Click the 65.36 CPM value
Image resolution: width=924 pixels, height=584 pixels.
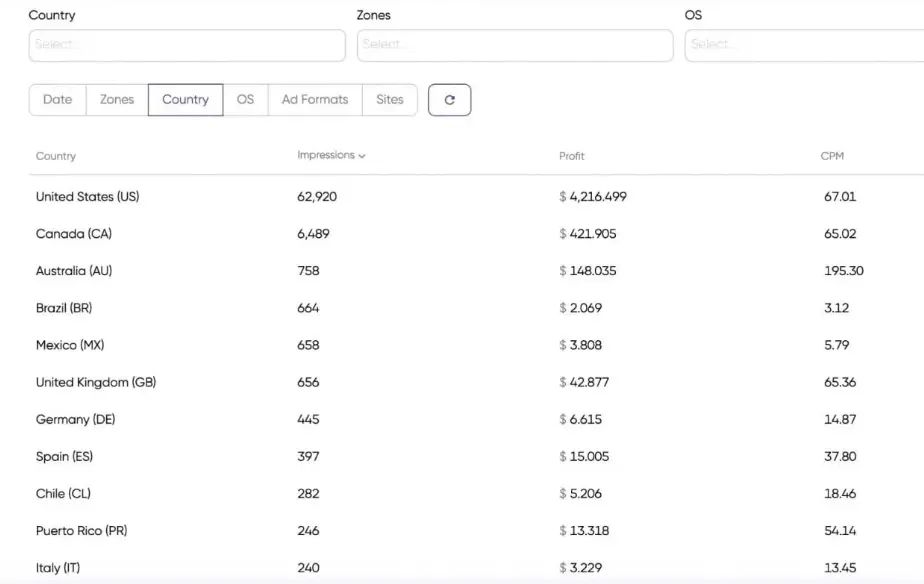click(x=840, y=382)
